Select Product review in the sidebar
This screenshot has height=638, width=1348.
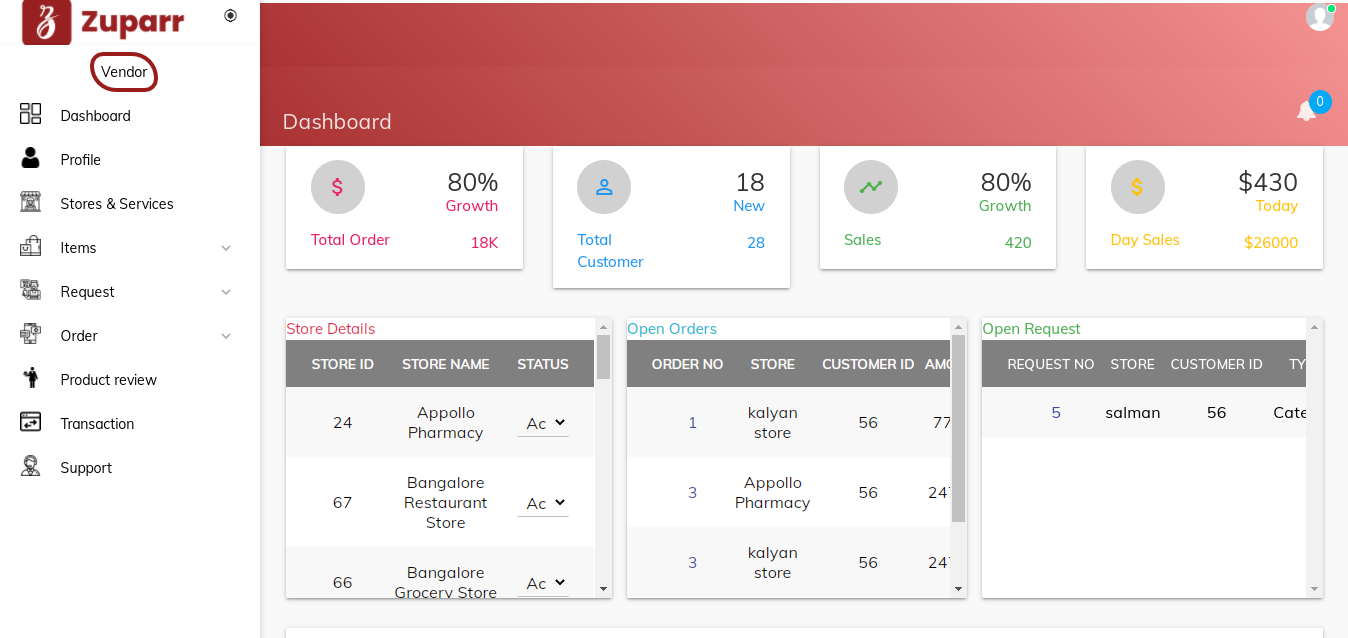[108, 380]
